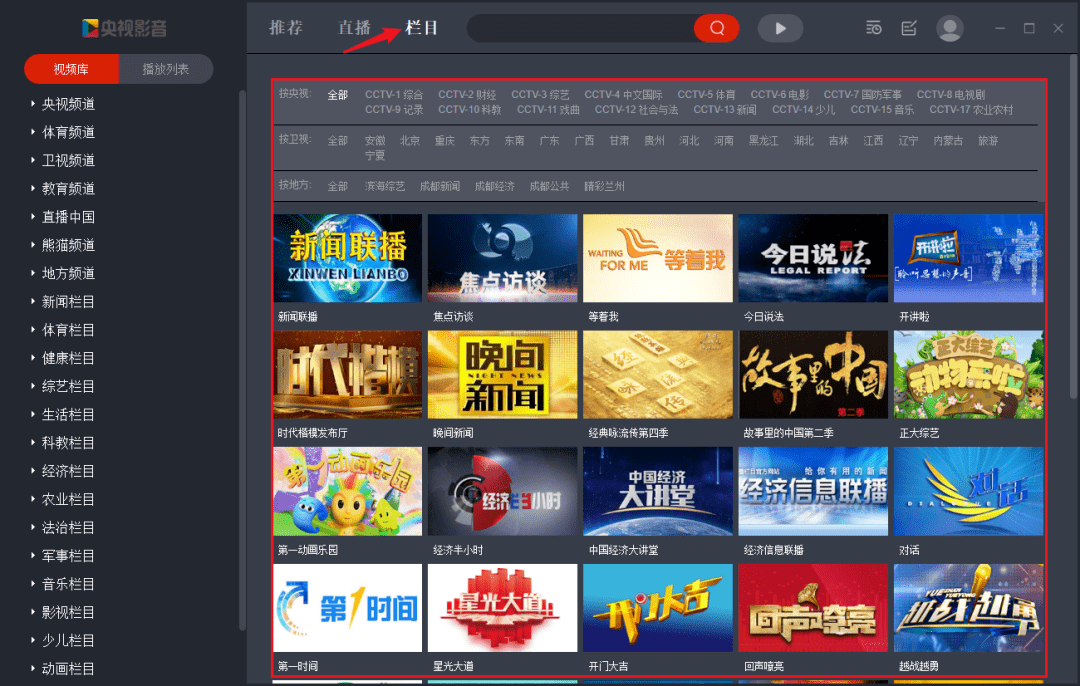Filter by CCTV-6 电影
The image size is (1080, 686).
coord(780,95)
